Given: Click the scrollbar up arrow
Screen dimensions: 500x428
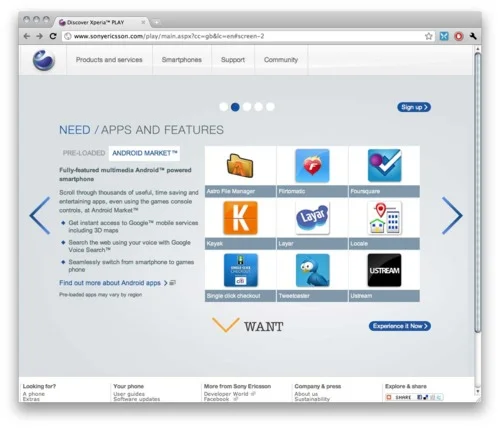Looking at the screenshot, I should pyautogui.click(x=477, y=49).
